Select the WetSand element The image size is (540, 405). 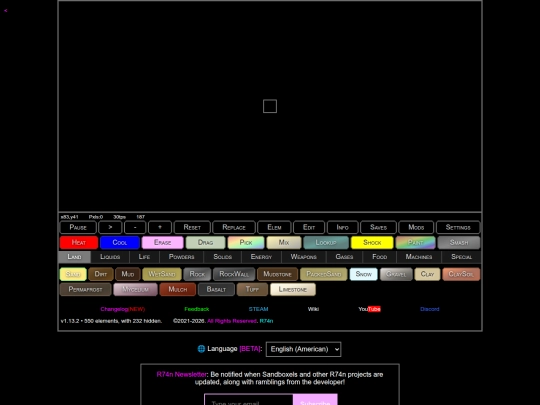pos(162,274)
